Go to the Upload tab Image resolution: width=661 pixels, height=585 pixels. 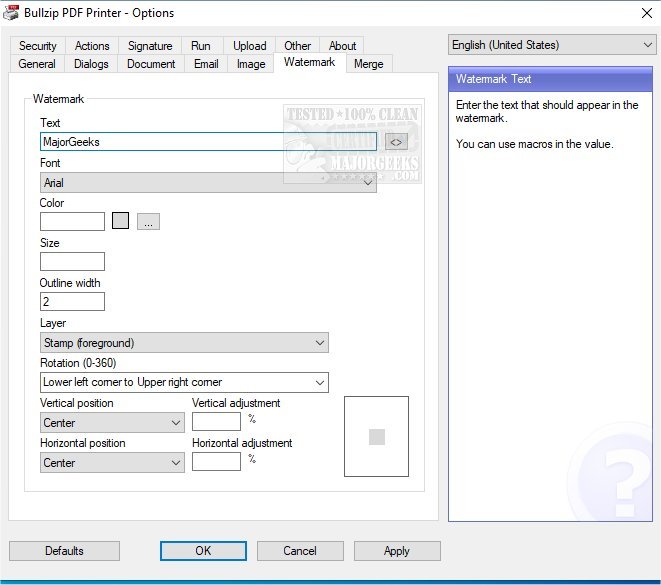[250, 46]
